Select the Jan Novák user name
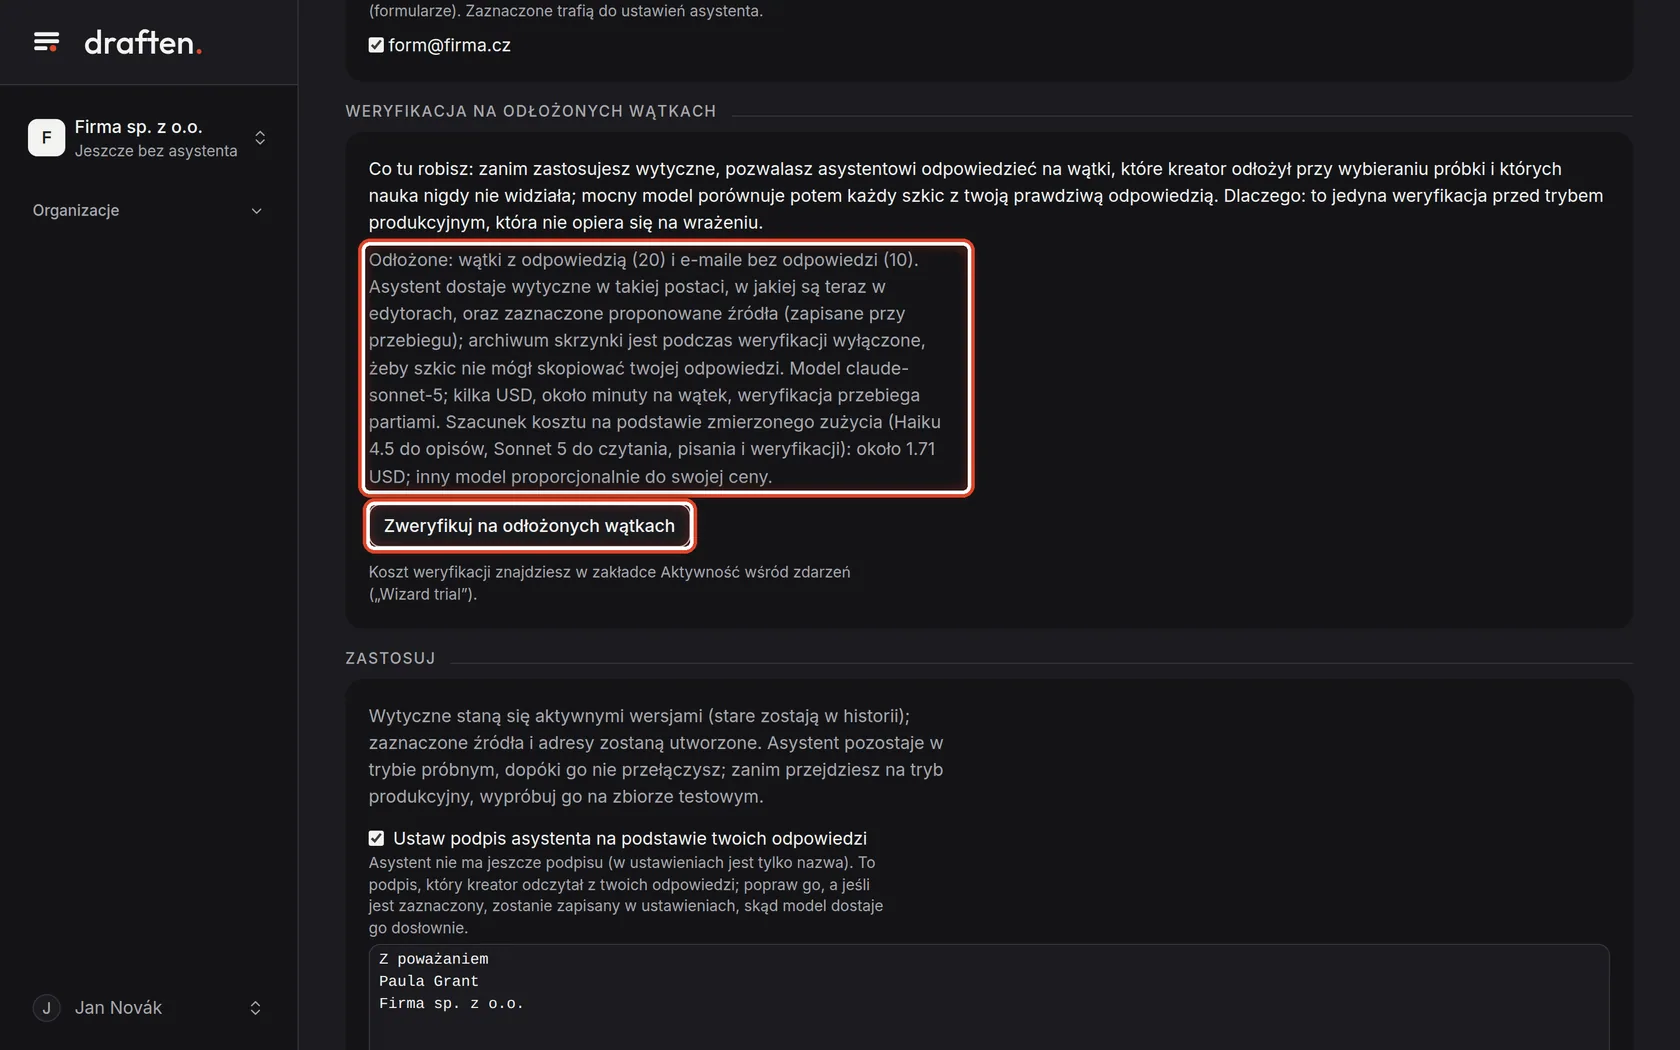The height and width of the screenshot is (1050, 1680). pos(118,1008)
